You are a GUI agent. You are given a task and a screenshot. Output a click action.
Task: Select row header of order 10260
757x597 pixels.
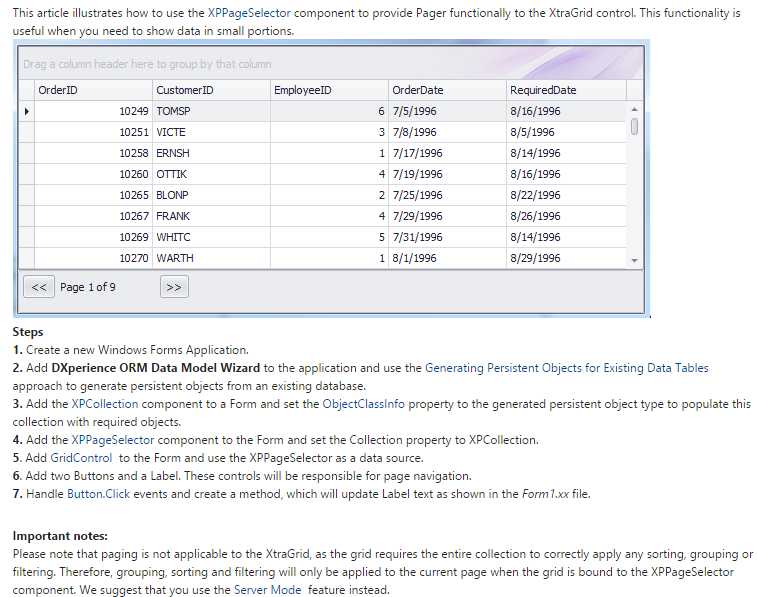[27, 174]
